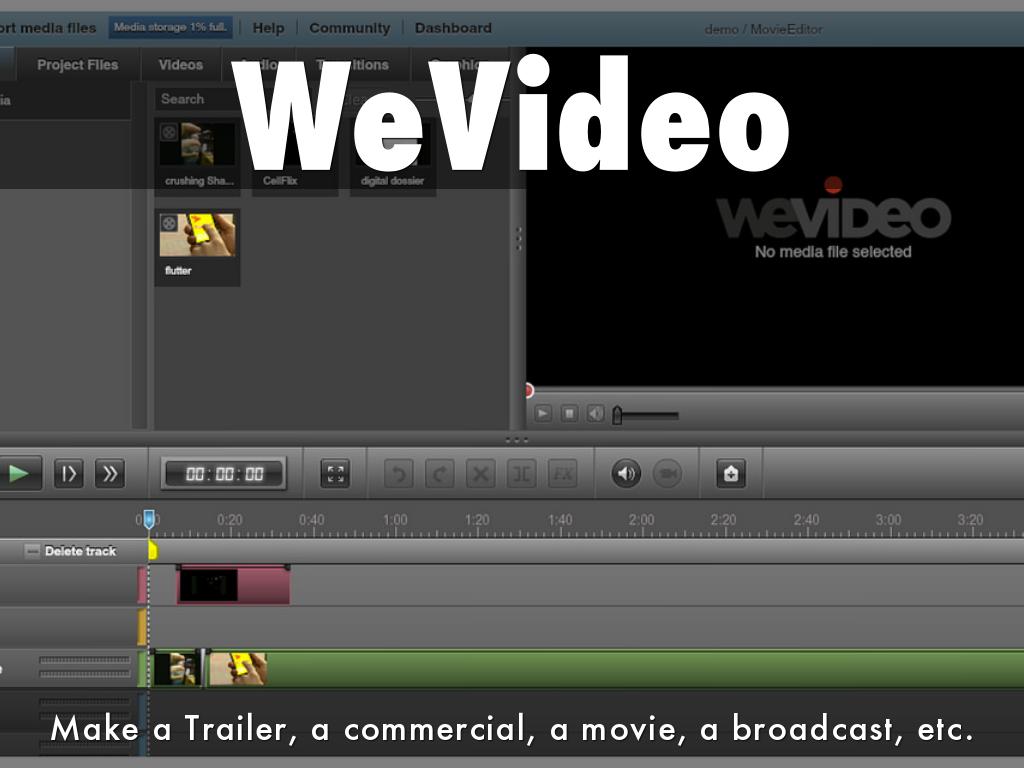Click the step-forward frame icon

(68, 473)
